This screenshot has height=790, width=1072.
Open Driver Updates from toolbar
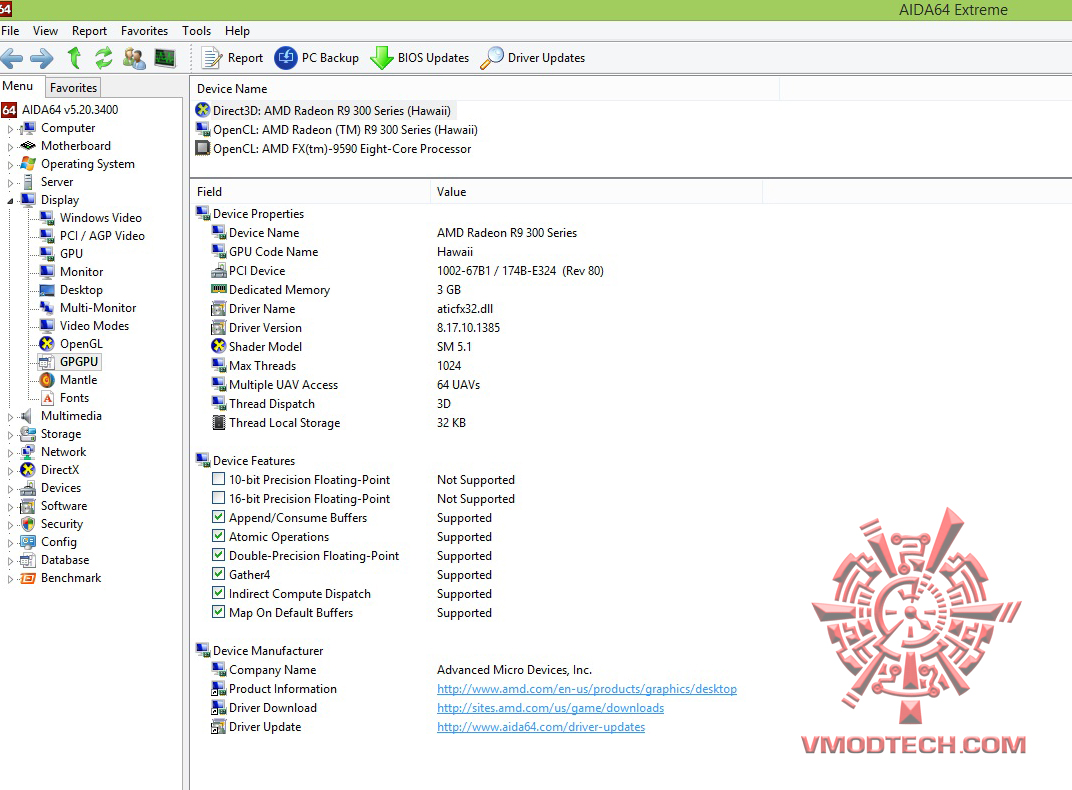(x=533, y=58)
